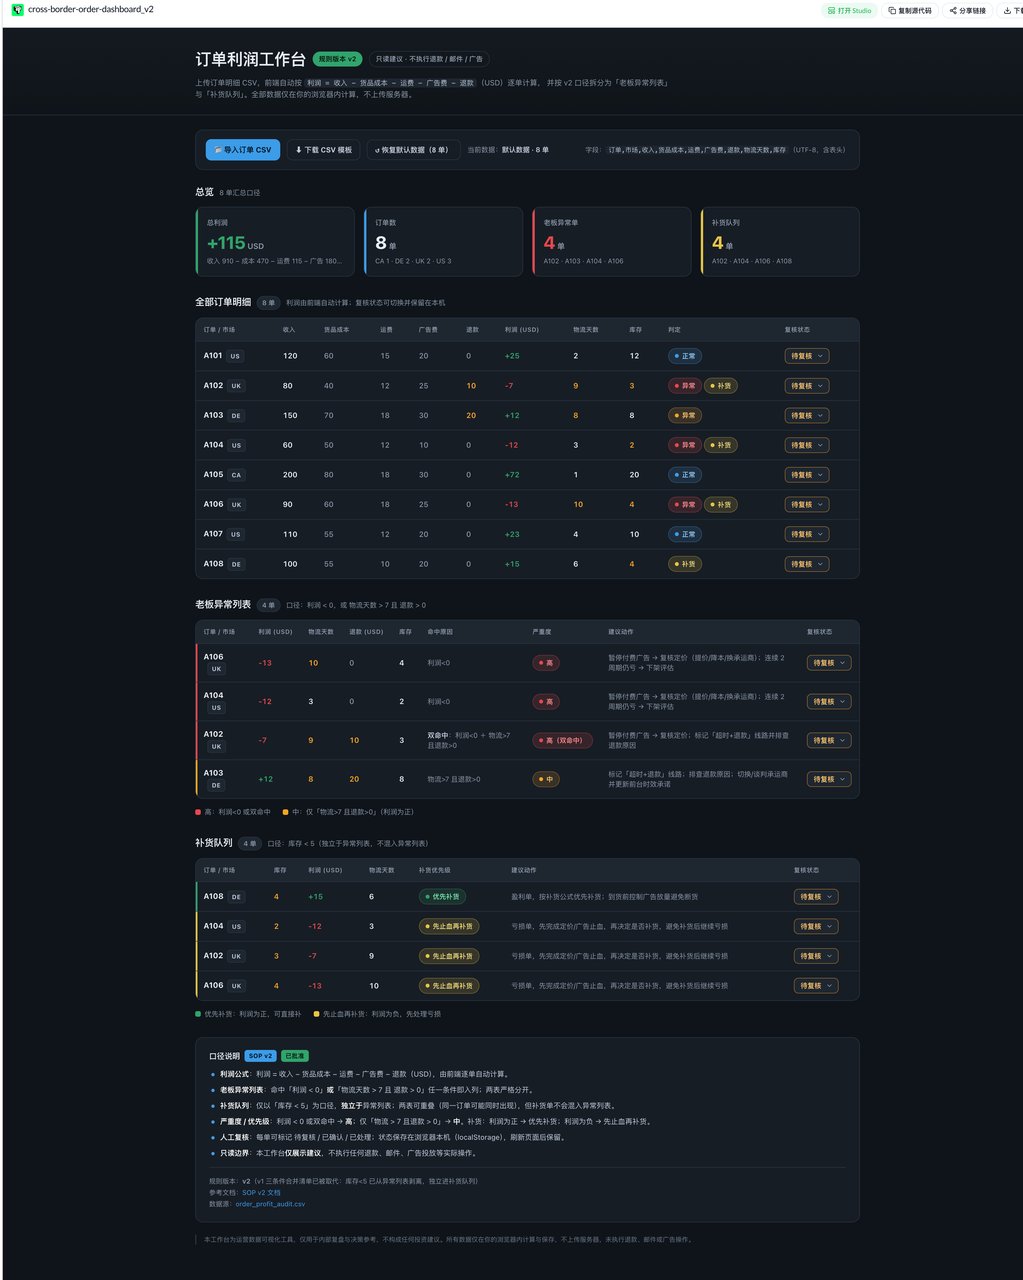
Task: Click the +72 profit value for A105
Action: point(512,475)
